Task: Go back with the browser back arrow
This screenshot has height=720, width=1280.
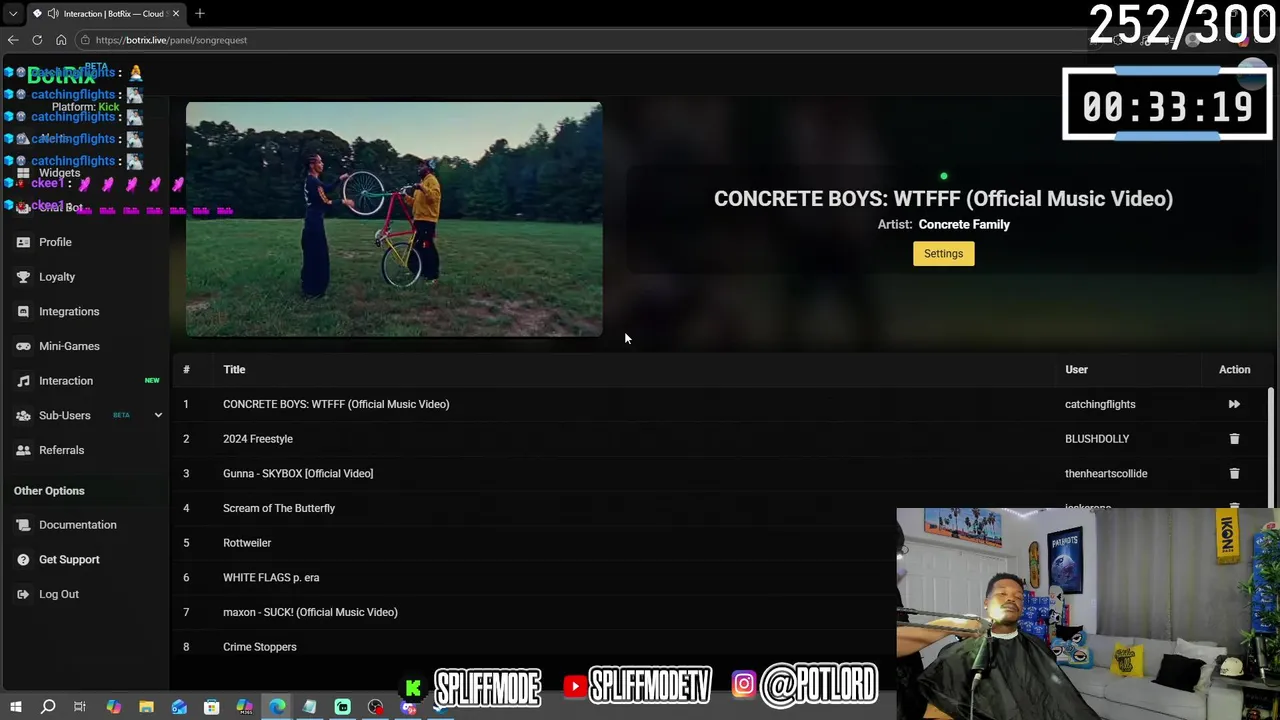Action: [13, 40]
